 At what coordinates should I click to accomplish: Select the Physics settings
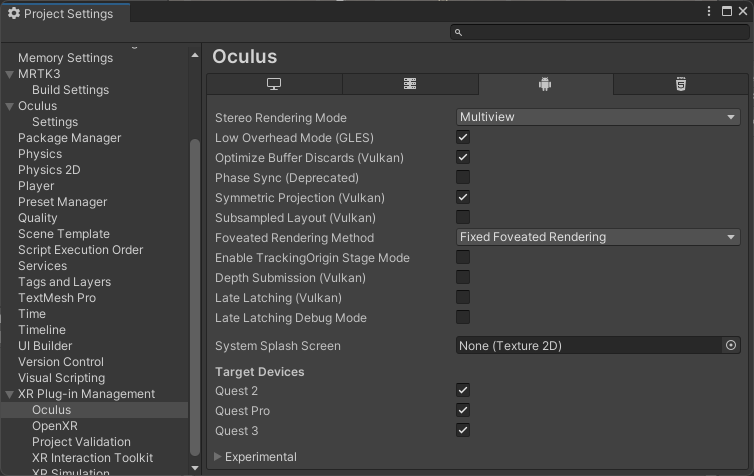(40, 154)
